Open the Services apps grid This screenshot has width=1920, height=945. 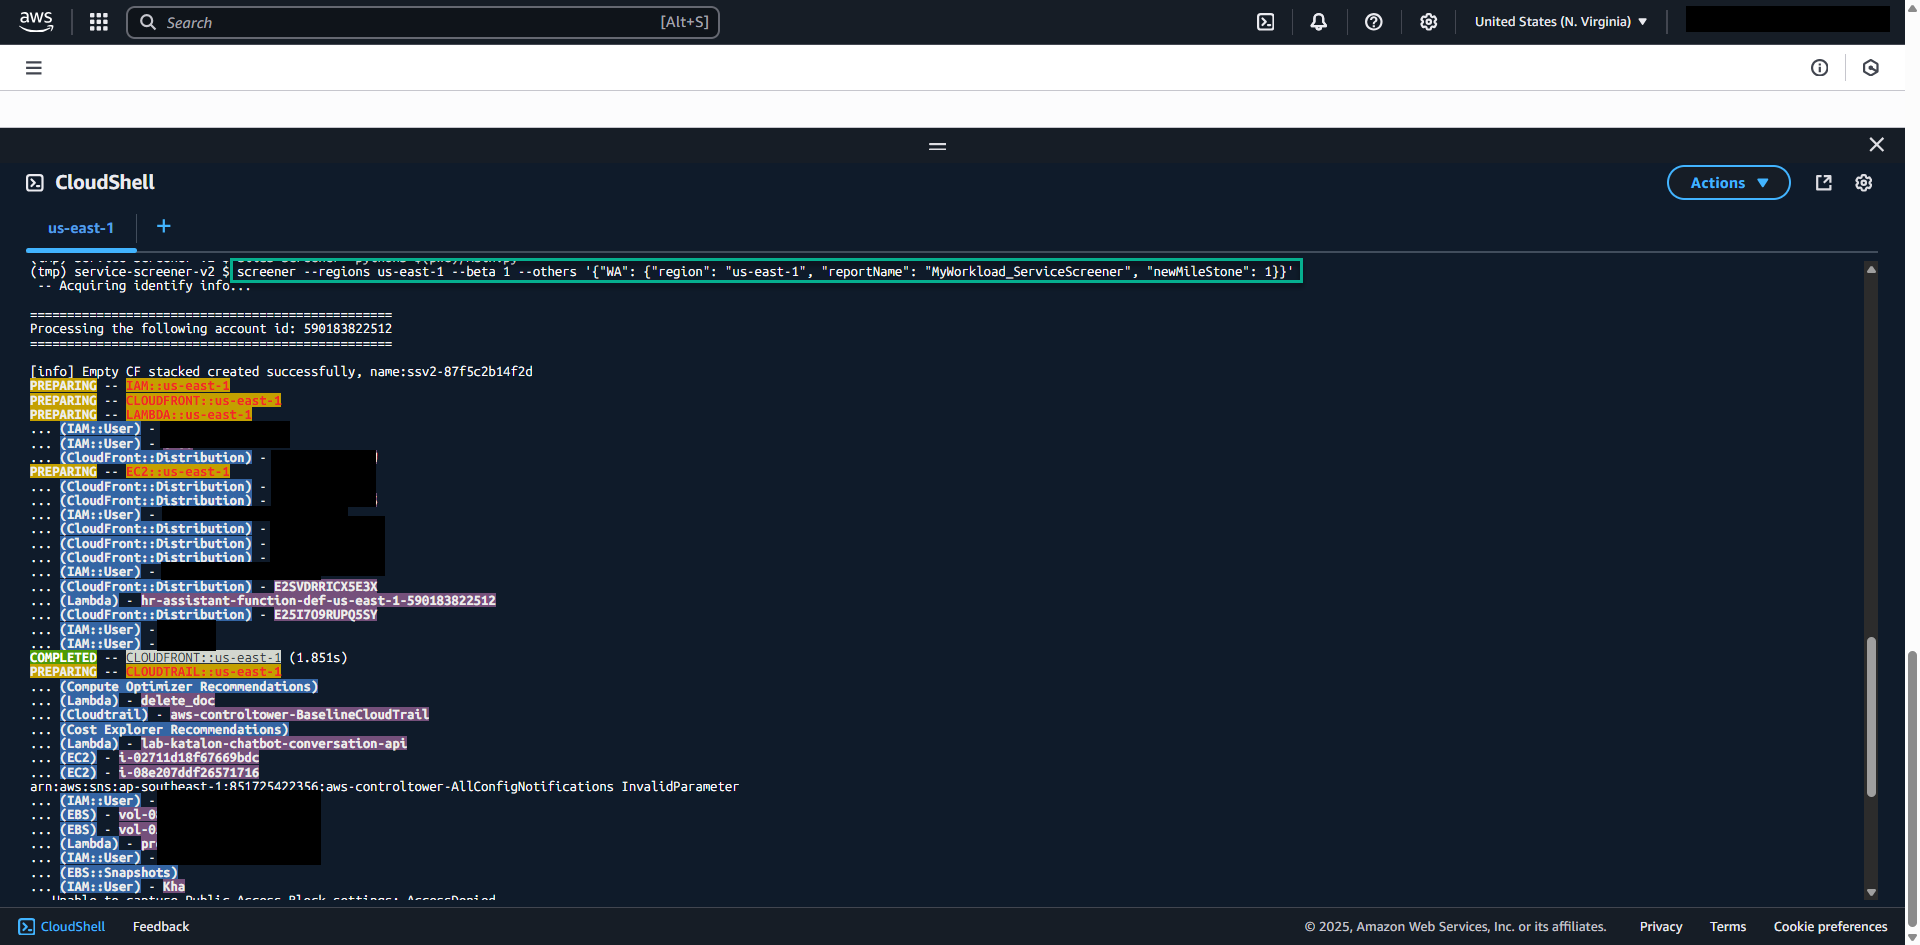click(98, 21)
